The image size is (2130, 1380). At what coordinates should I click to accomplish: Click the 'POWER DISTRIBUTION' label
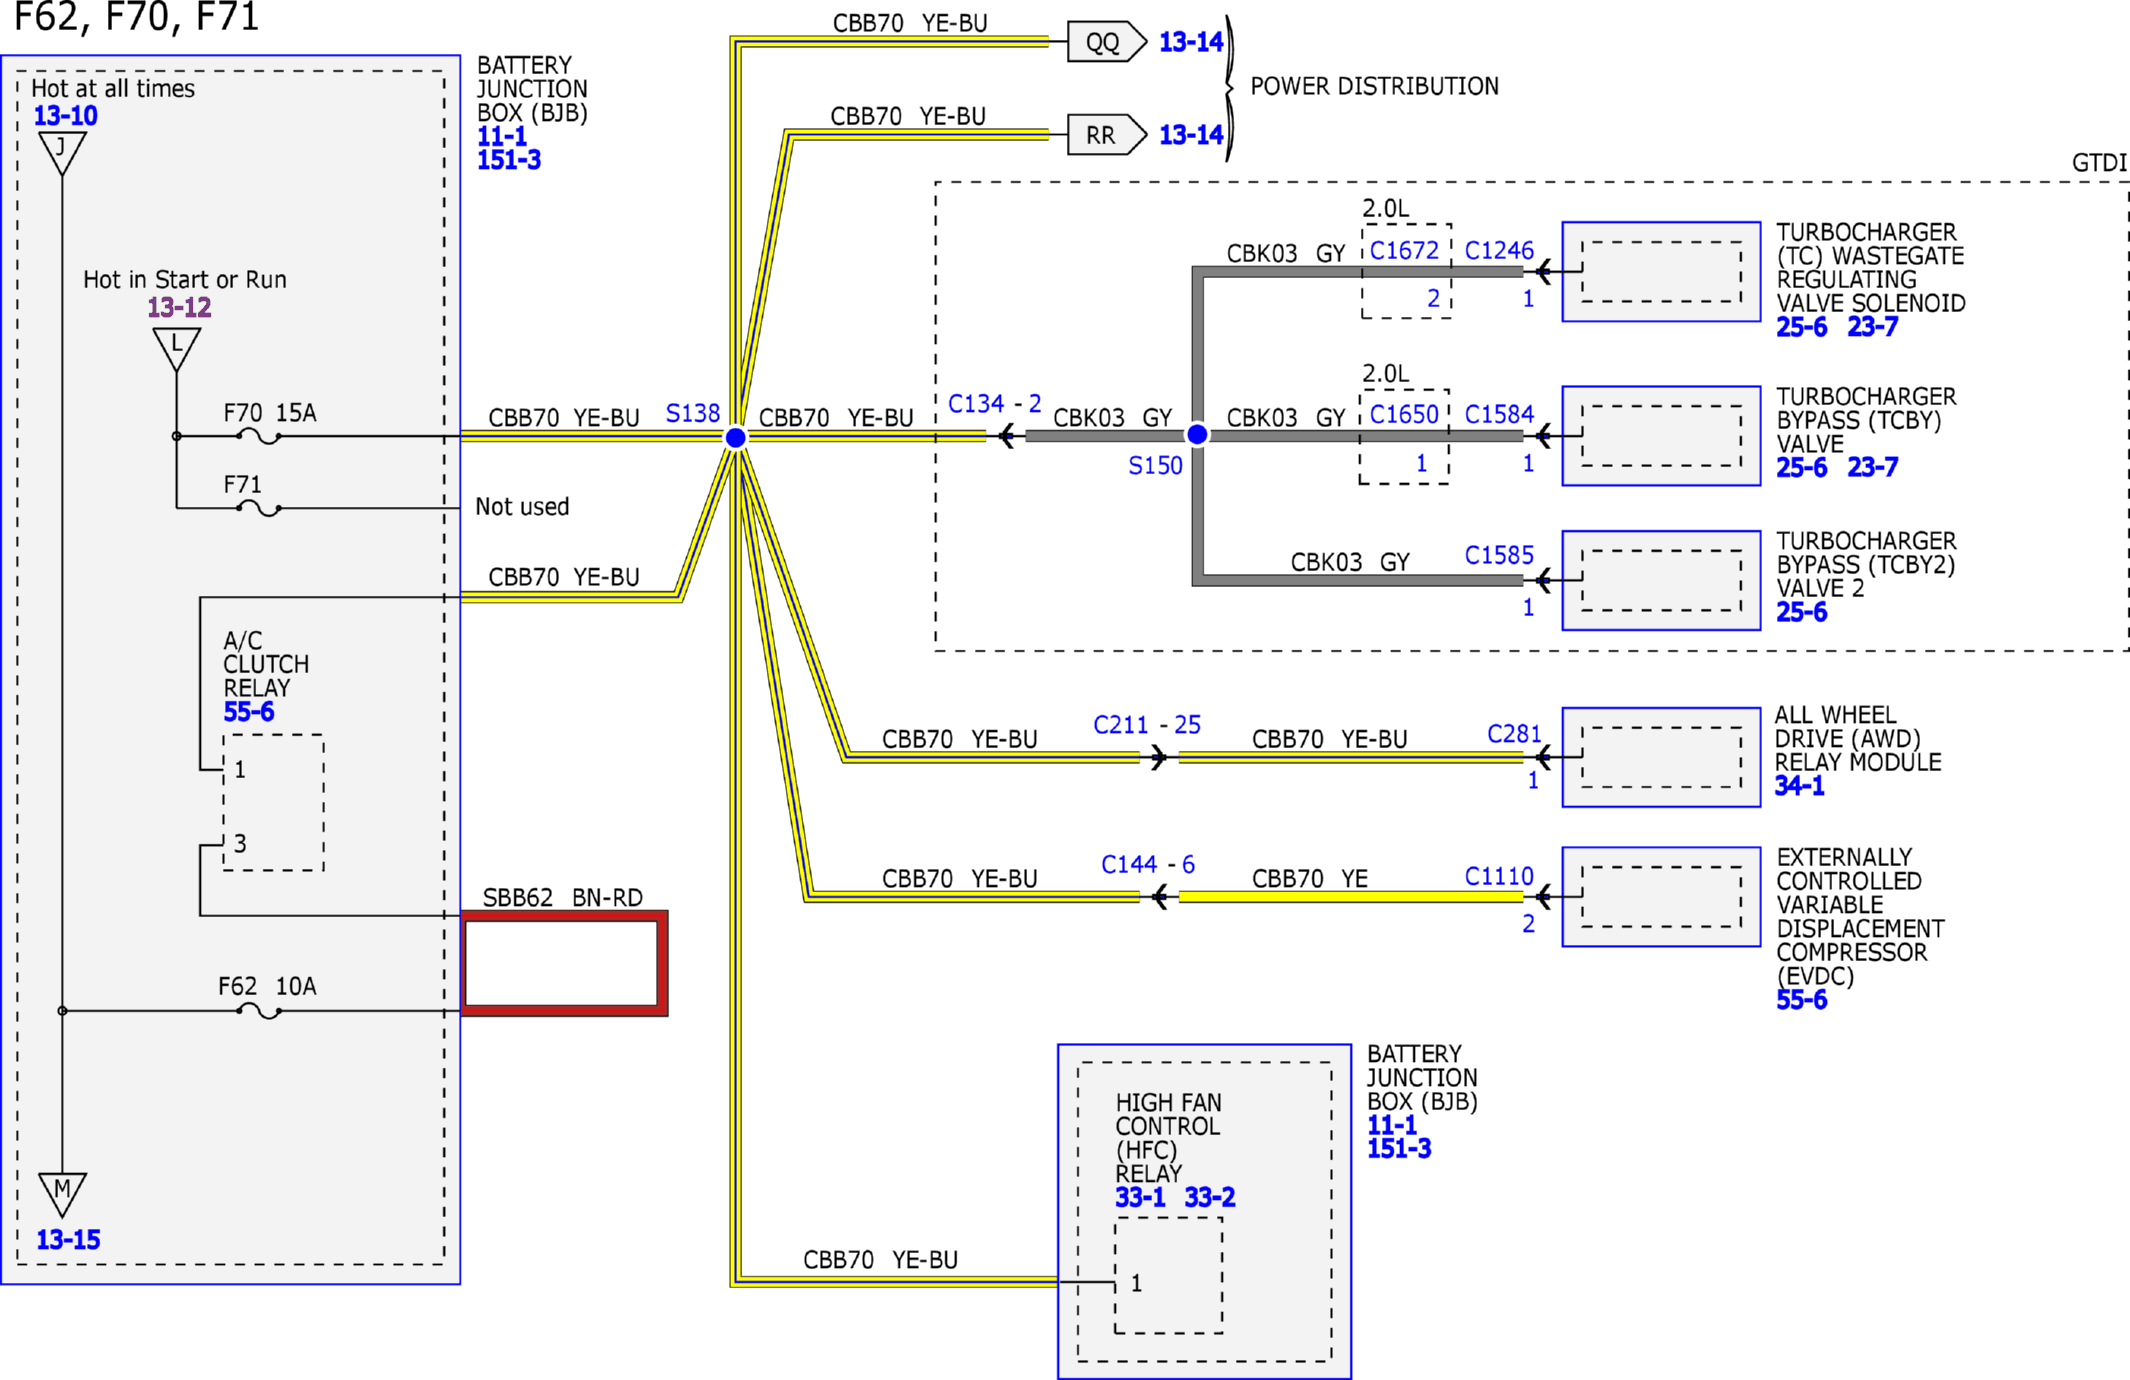click(x=1374, y=87)
